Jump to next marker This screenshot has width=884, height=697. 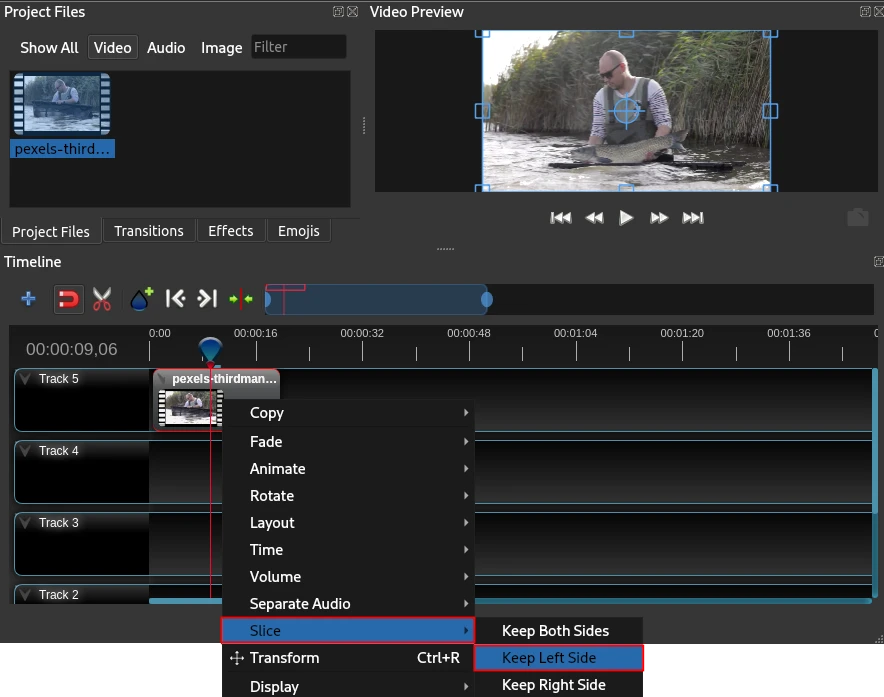pos(207,299)
